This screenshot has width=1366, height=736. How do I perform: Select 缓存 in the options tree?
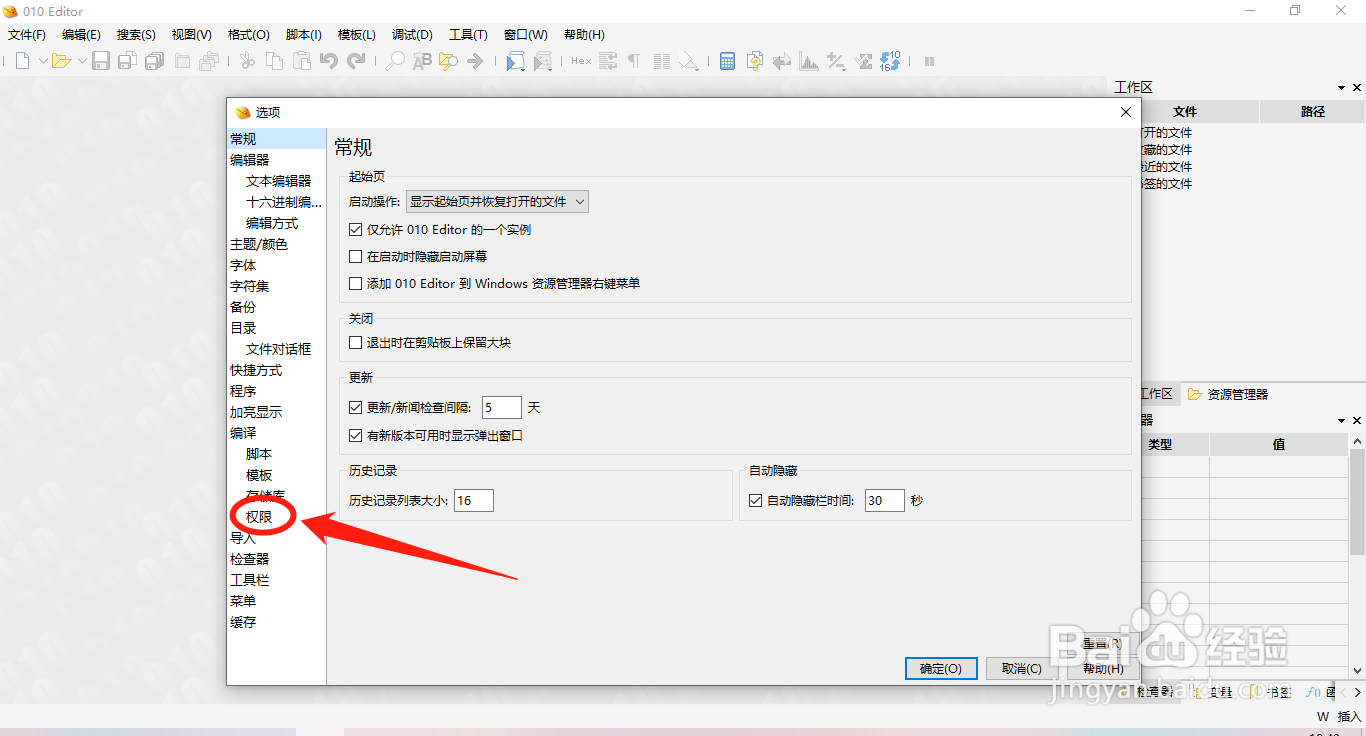point(243,622)
